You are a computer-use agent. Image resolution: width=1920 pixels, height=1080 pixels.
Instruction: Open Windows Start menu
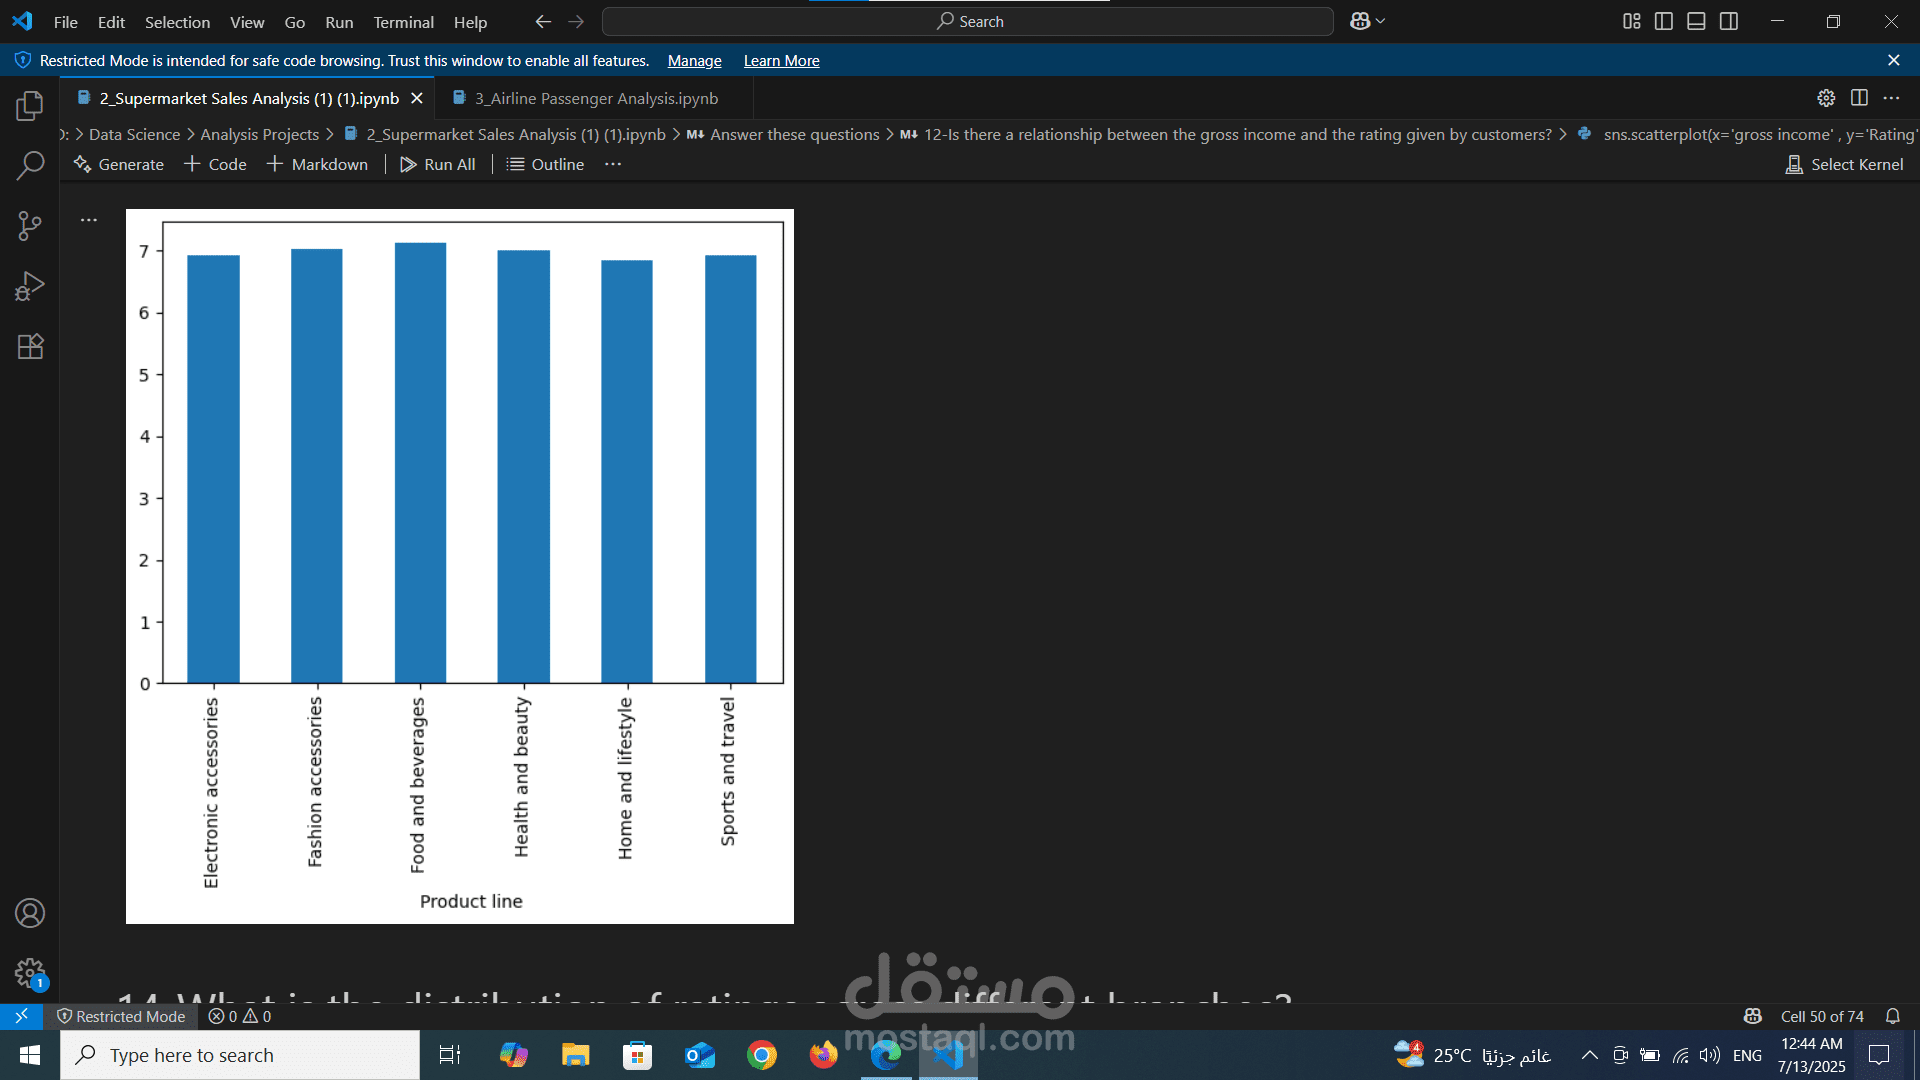pyautogui.click(x=30, y=1055)
